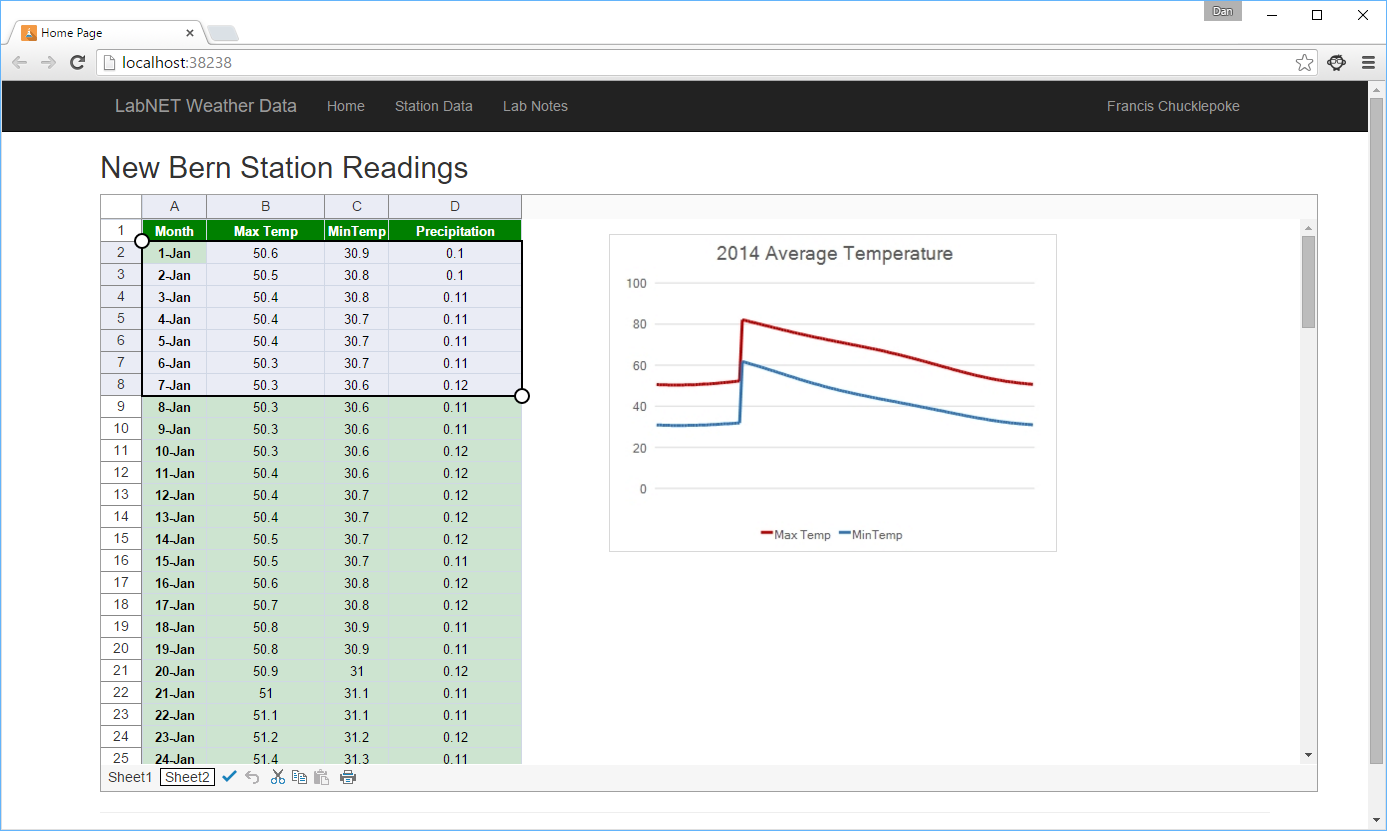Click the blue checkmark save icon
Image resolution: width=1387 pixels, height=831 pixels.
click(229, 777)
